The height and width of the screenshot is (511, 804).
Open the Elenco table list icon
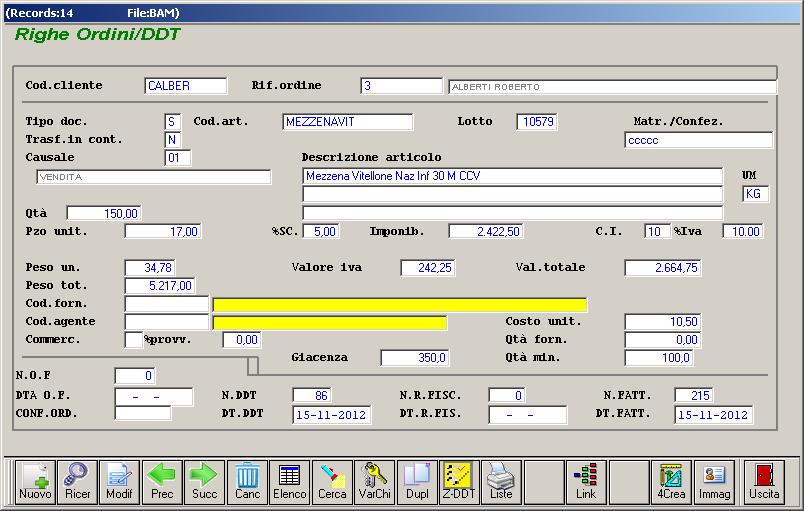[289, 482]
